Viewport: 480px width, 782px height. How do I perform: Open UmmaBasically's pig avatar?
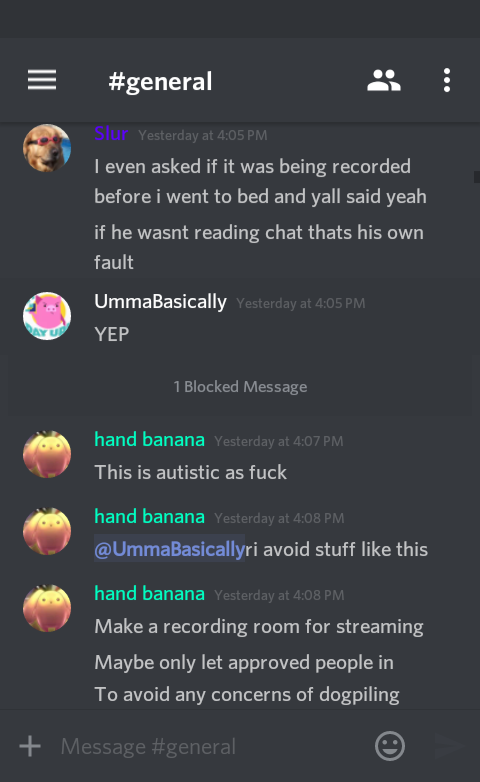click(x=47, y=316)
